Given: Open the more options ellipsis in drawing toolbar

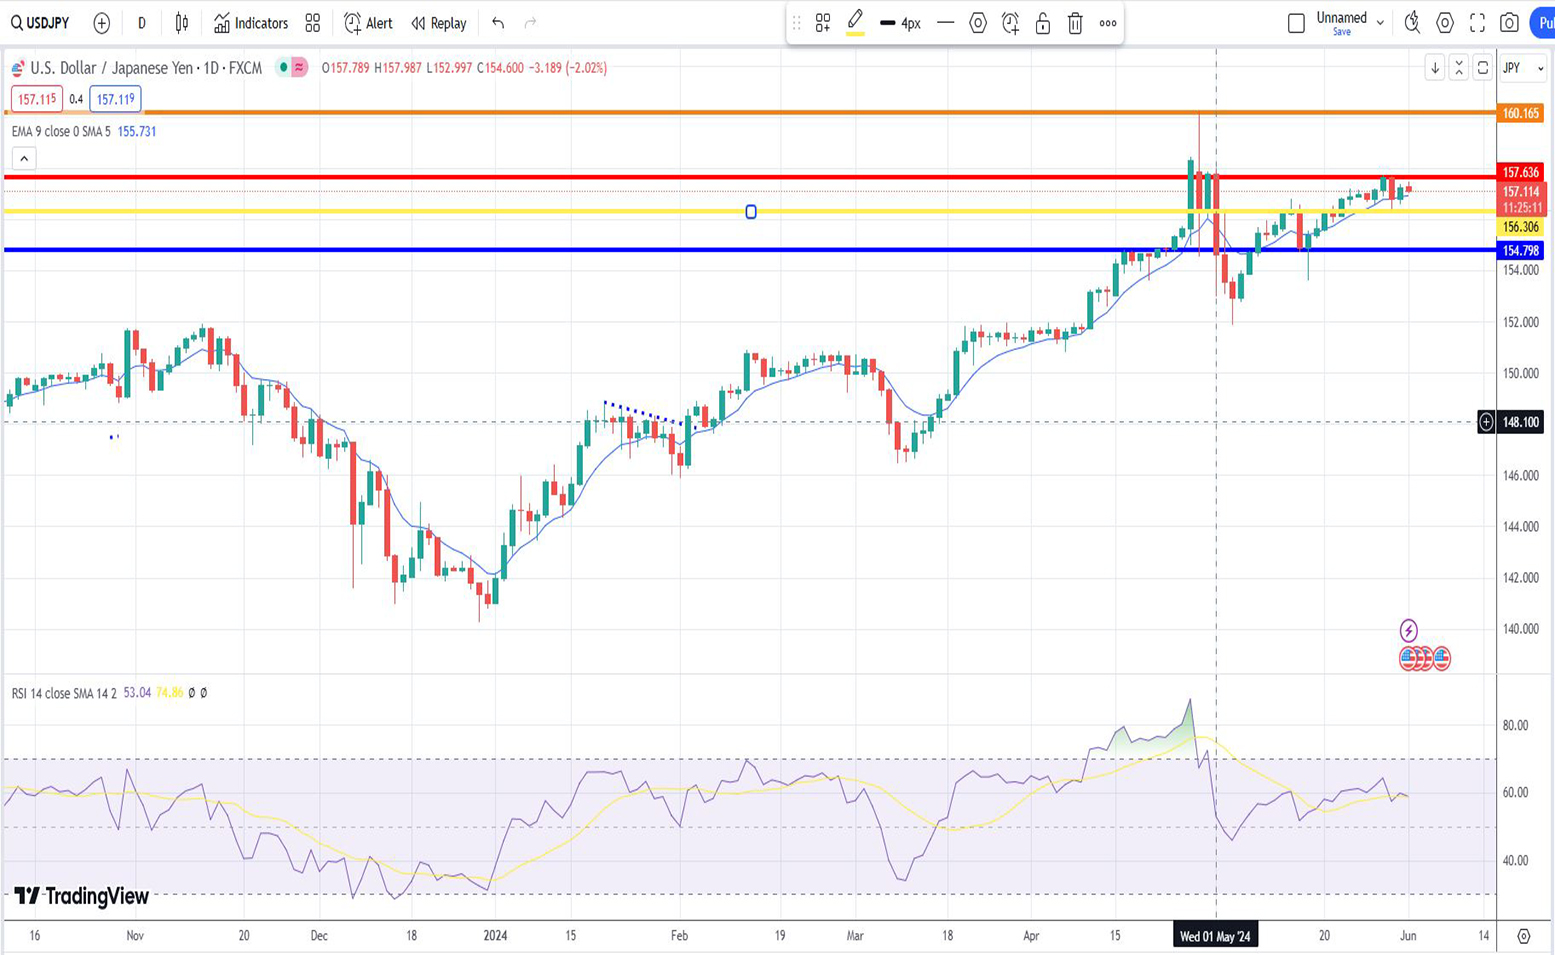Looking at the screenshot, I should [x=1108, y=23].
